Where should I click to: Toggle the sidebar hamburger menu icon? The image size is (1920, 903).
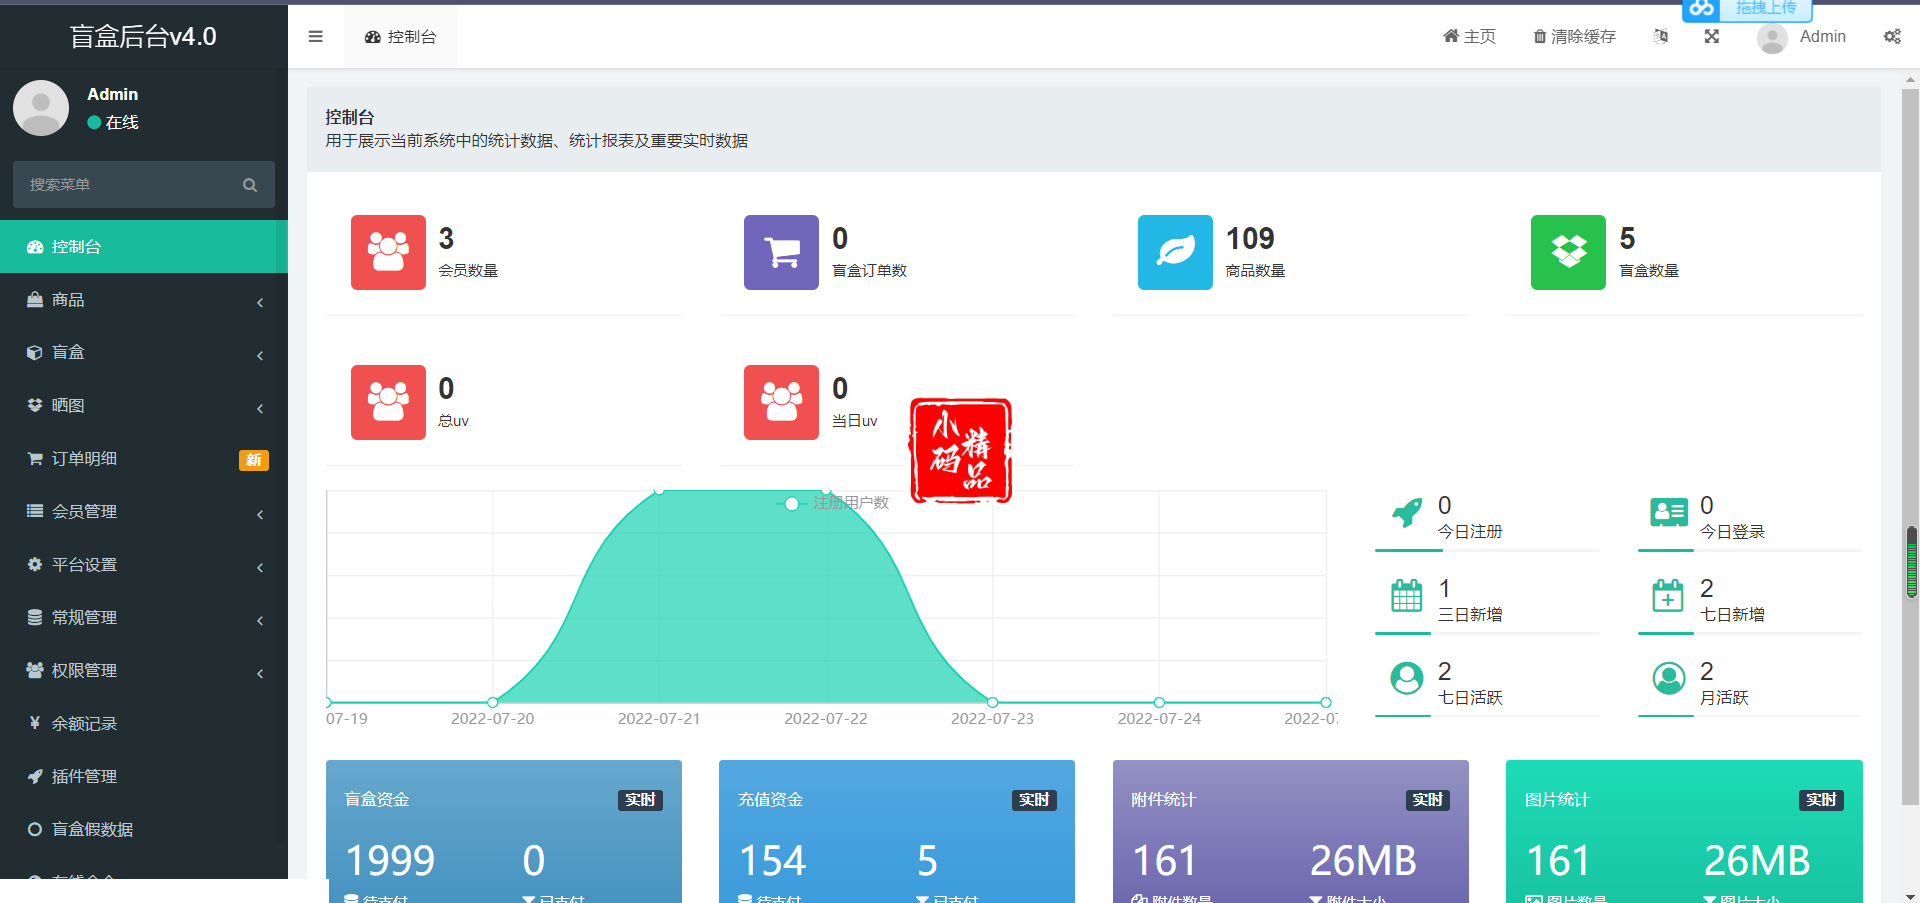coord(315,37)
